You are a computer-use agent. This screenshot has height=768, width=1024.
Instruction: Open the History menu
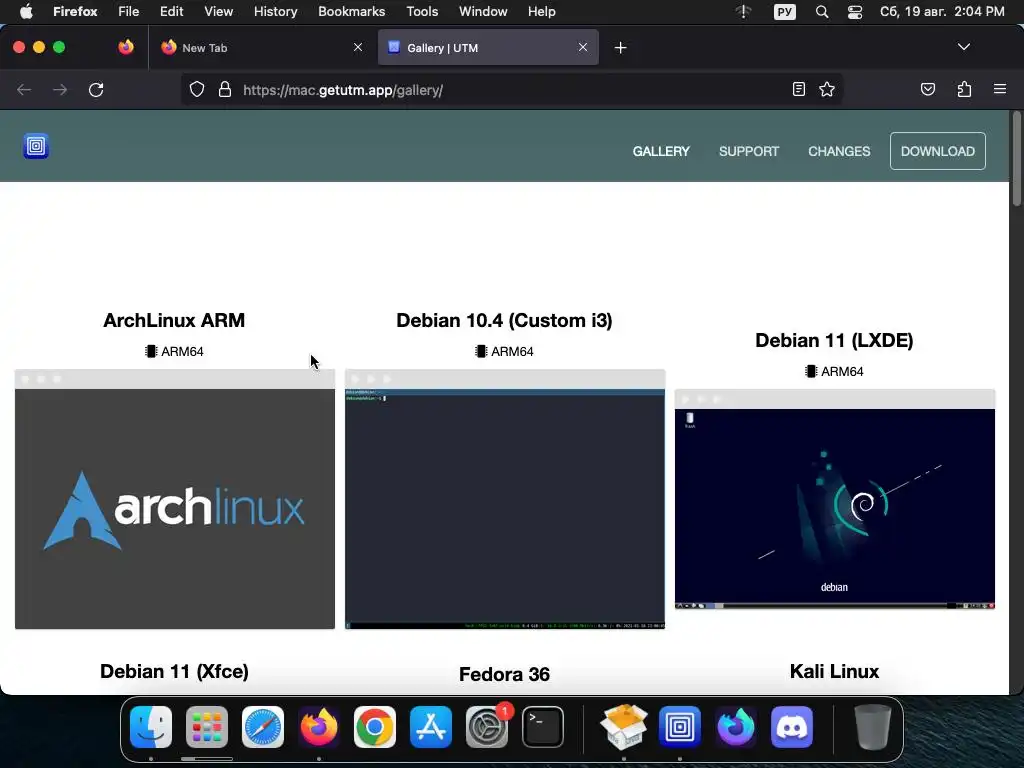[275, 12]
